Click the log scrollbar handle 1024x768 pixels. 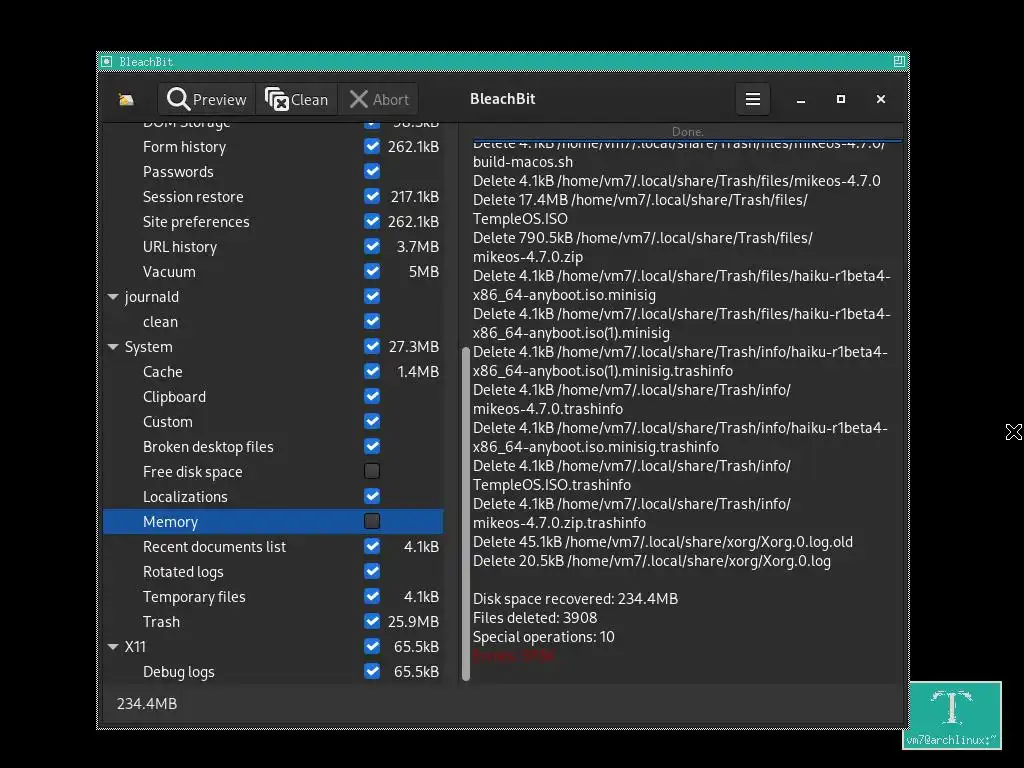coord(466,514)
